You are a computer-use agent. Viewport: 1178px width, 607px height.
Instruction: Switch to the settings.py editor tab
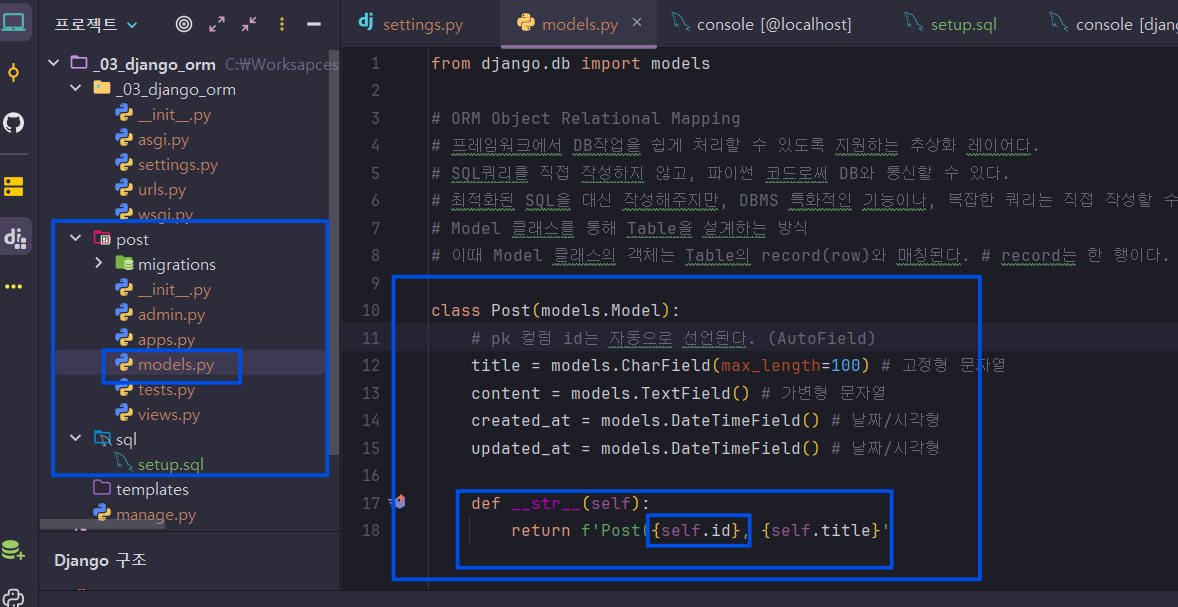click(411, 24)
